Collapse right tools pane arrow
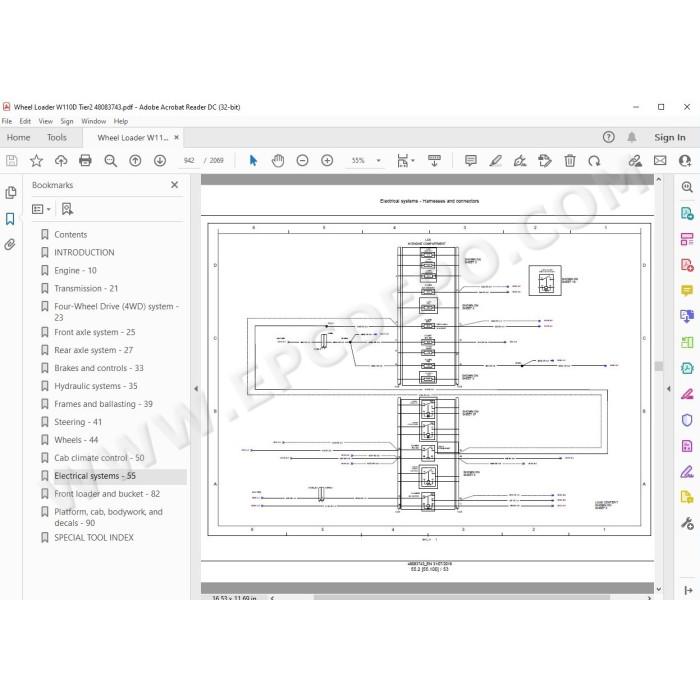 (x=668, y=389)
